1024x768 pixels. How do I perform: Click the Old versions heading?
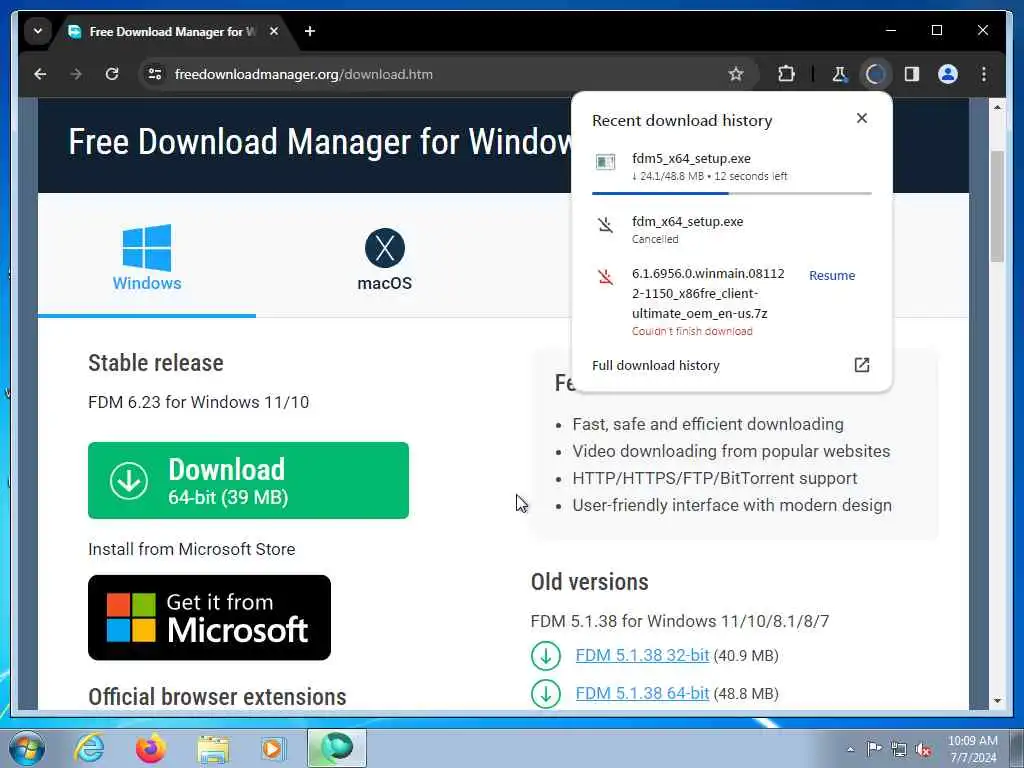(590, 582)
